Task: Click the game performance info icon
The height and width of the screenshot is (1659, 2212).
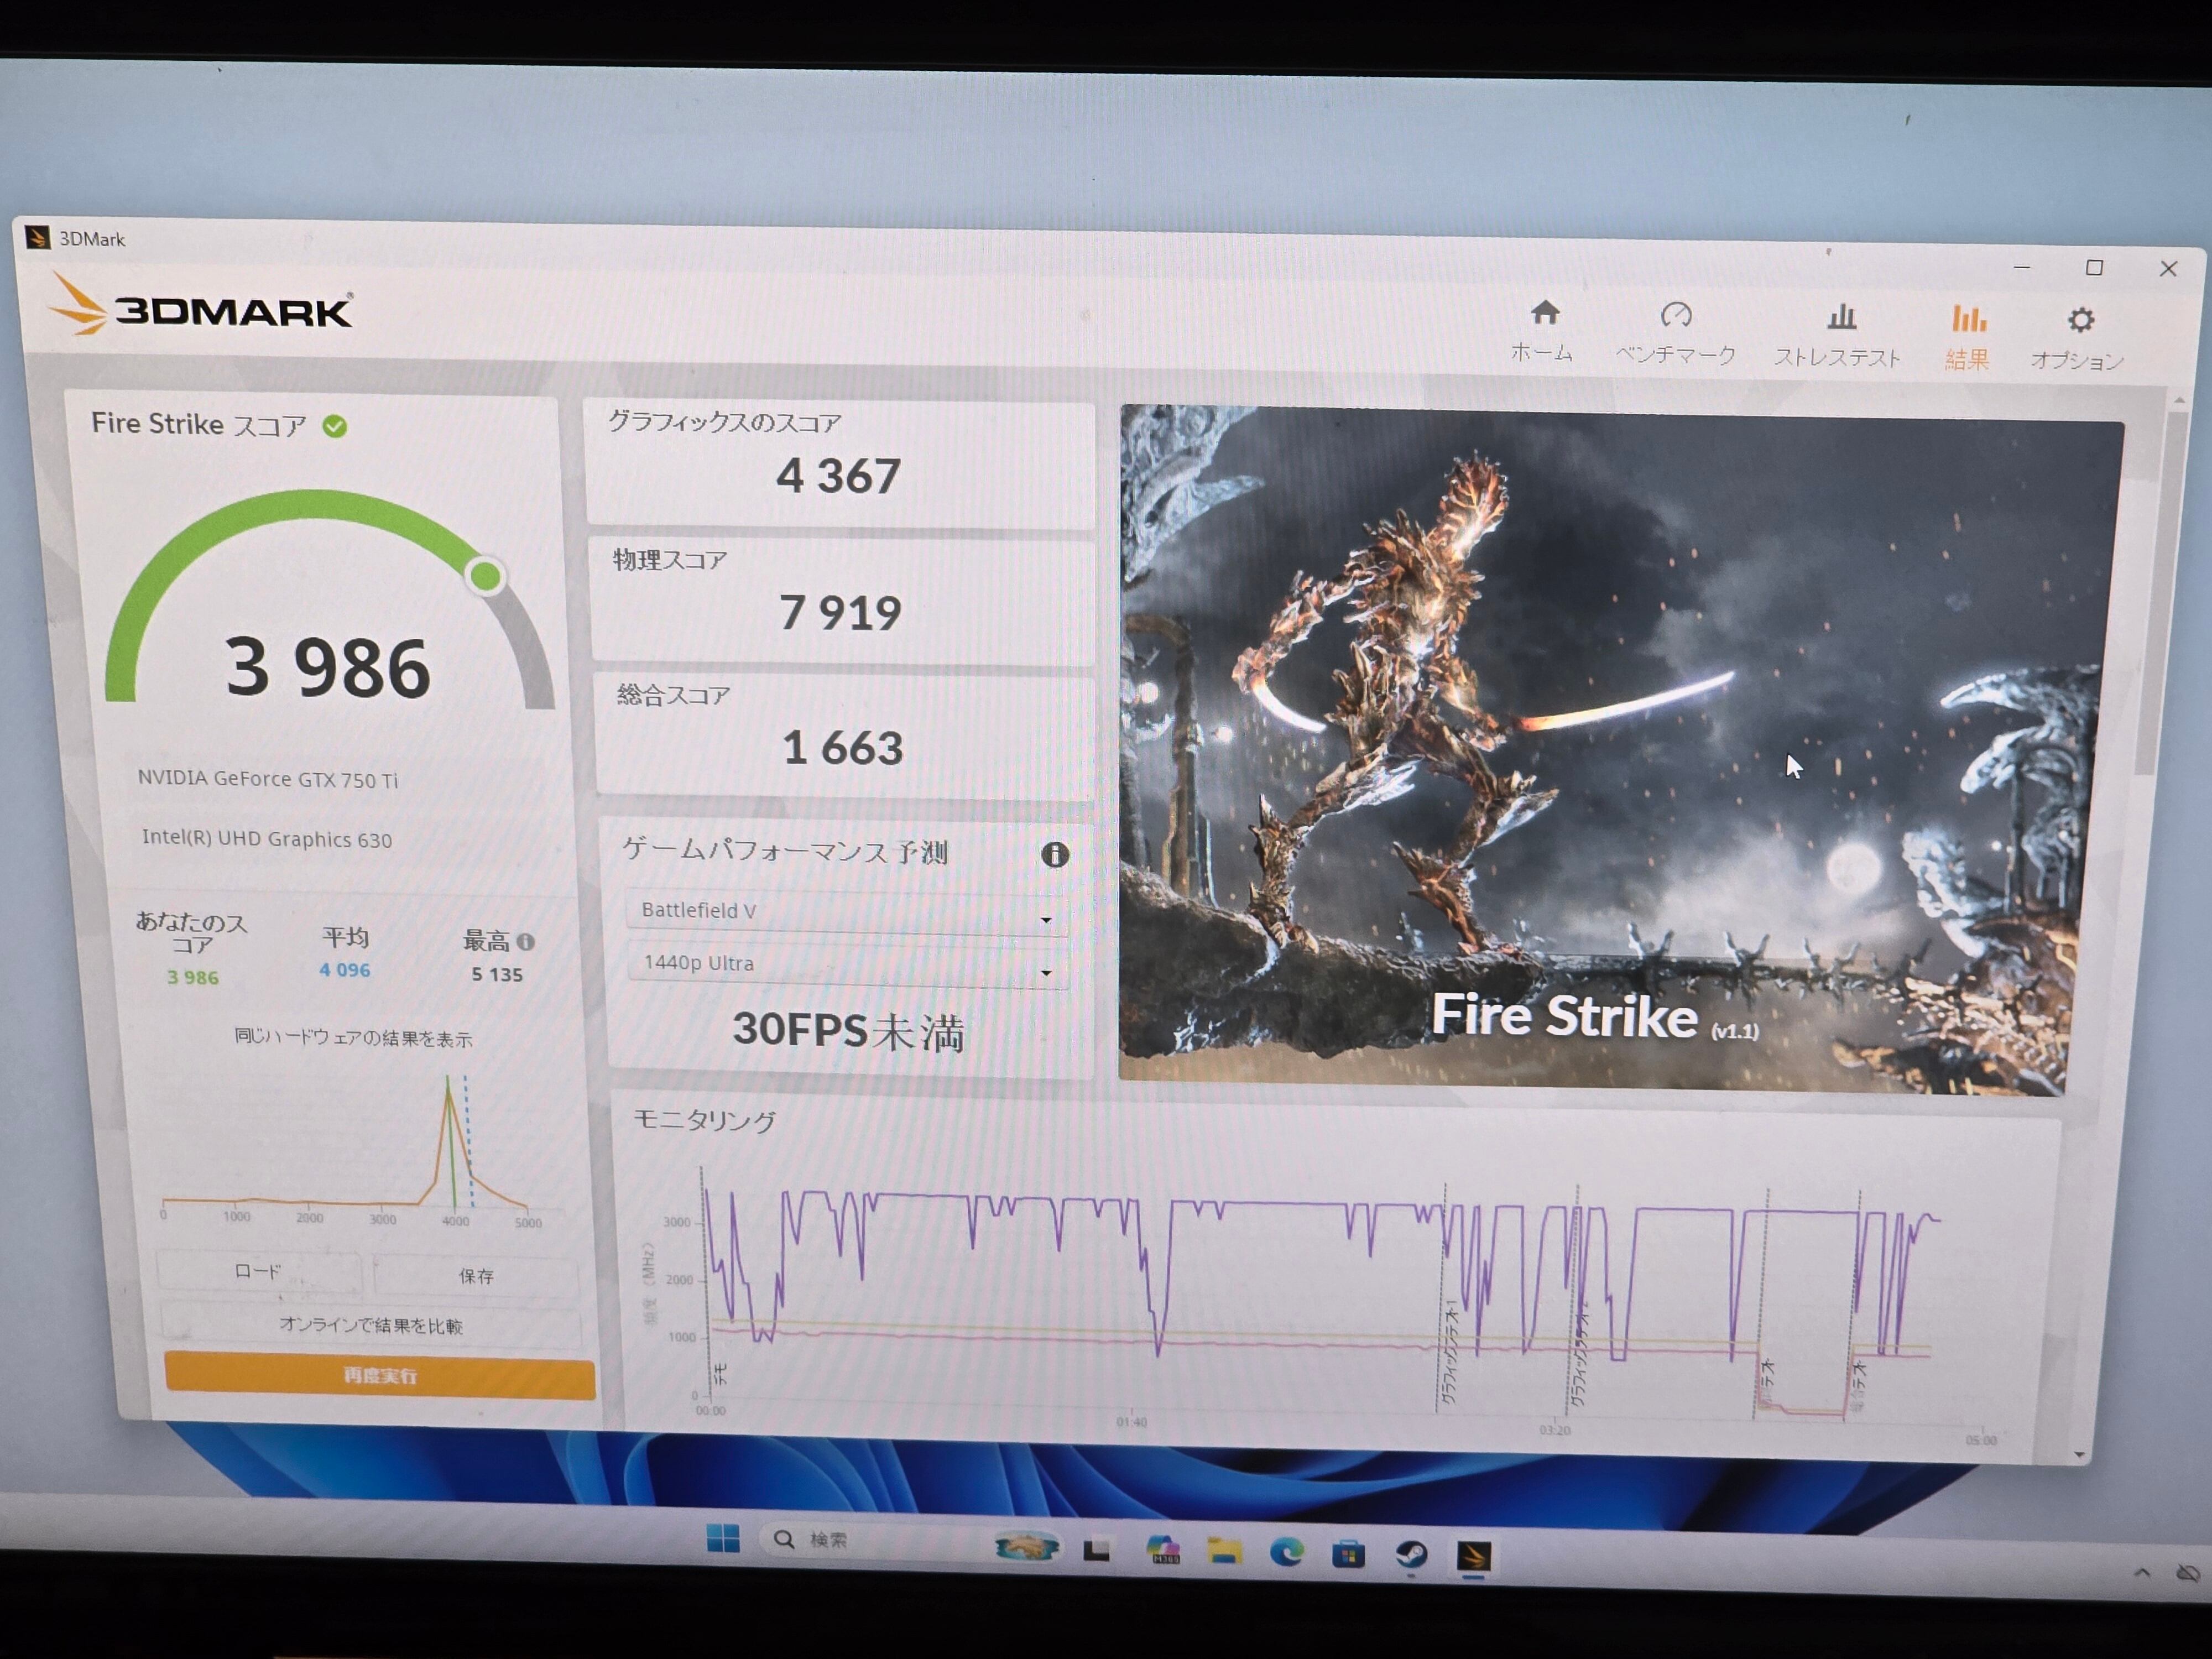Action: point(1055,855)
